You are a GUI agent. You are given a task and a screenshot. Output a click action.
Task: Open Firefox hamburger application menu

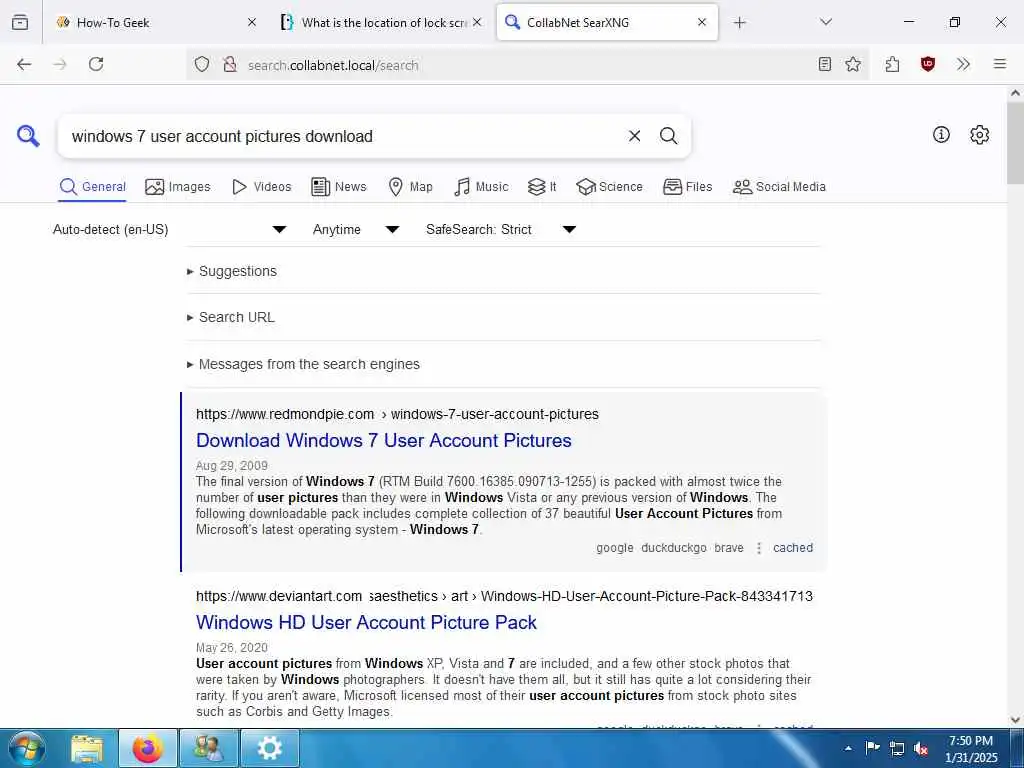tap(1000, 64)
